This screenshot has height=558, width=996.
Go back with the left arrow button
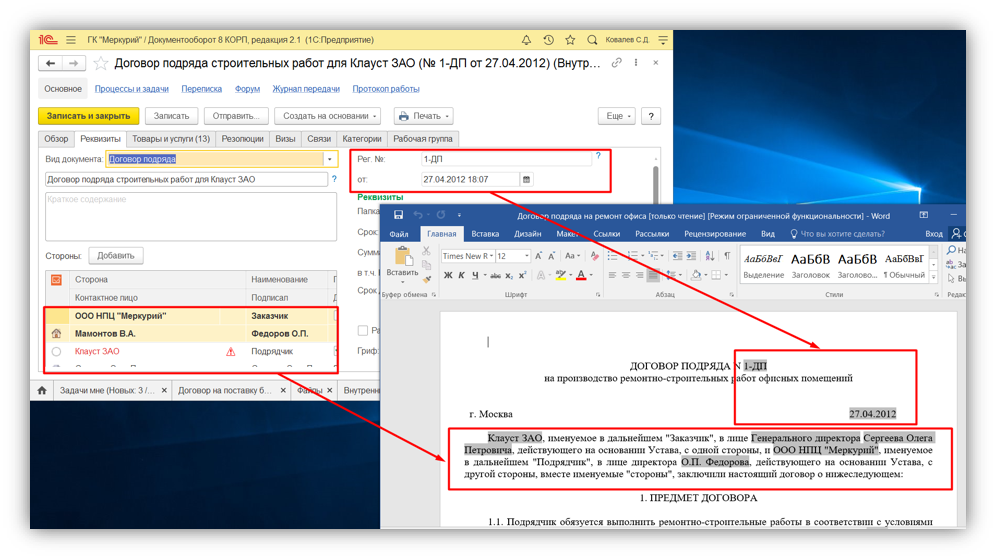point(50,63)
